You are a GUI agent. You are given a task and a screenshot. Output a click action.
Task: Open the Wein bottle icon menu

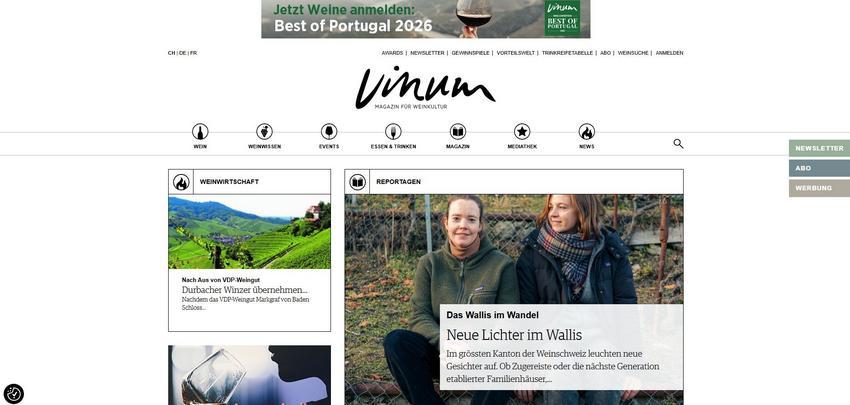pos(200,132)
